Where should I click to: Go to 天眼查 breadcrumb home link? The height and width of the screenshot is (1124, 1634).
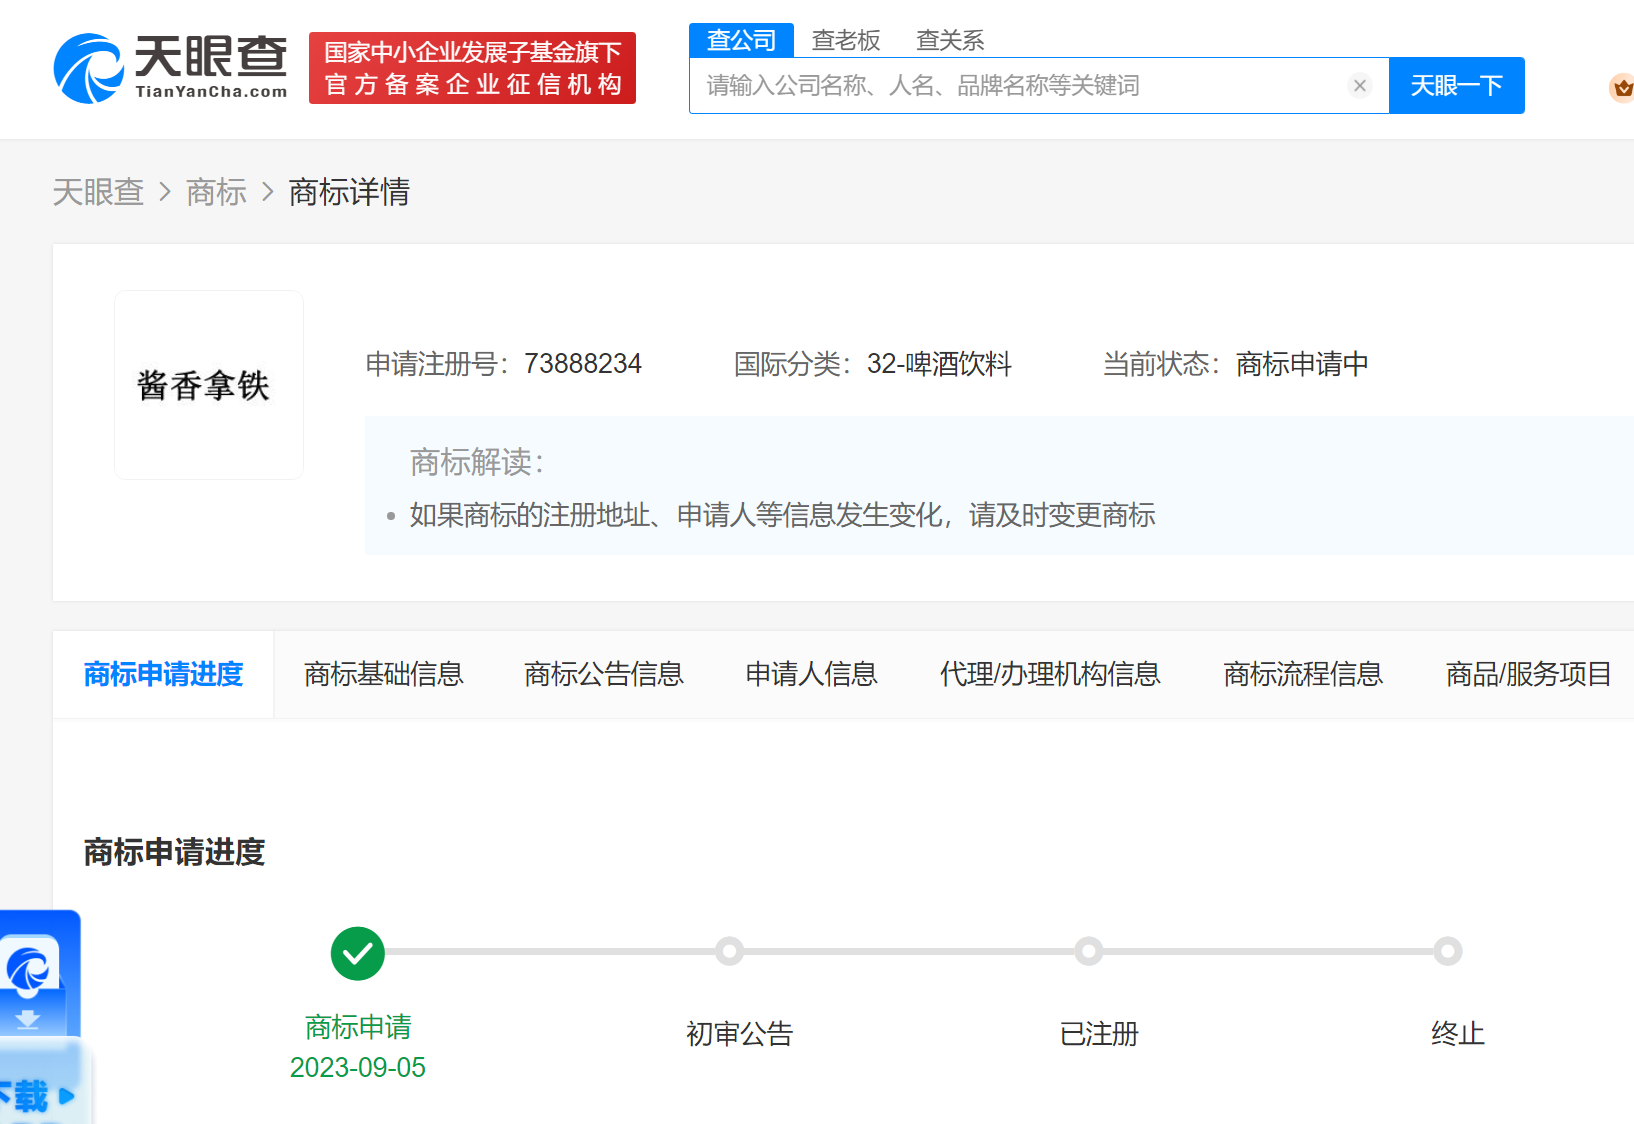pos(98,192)
